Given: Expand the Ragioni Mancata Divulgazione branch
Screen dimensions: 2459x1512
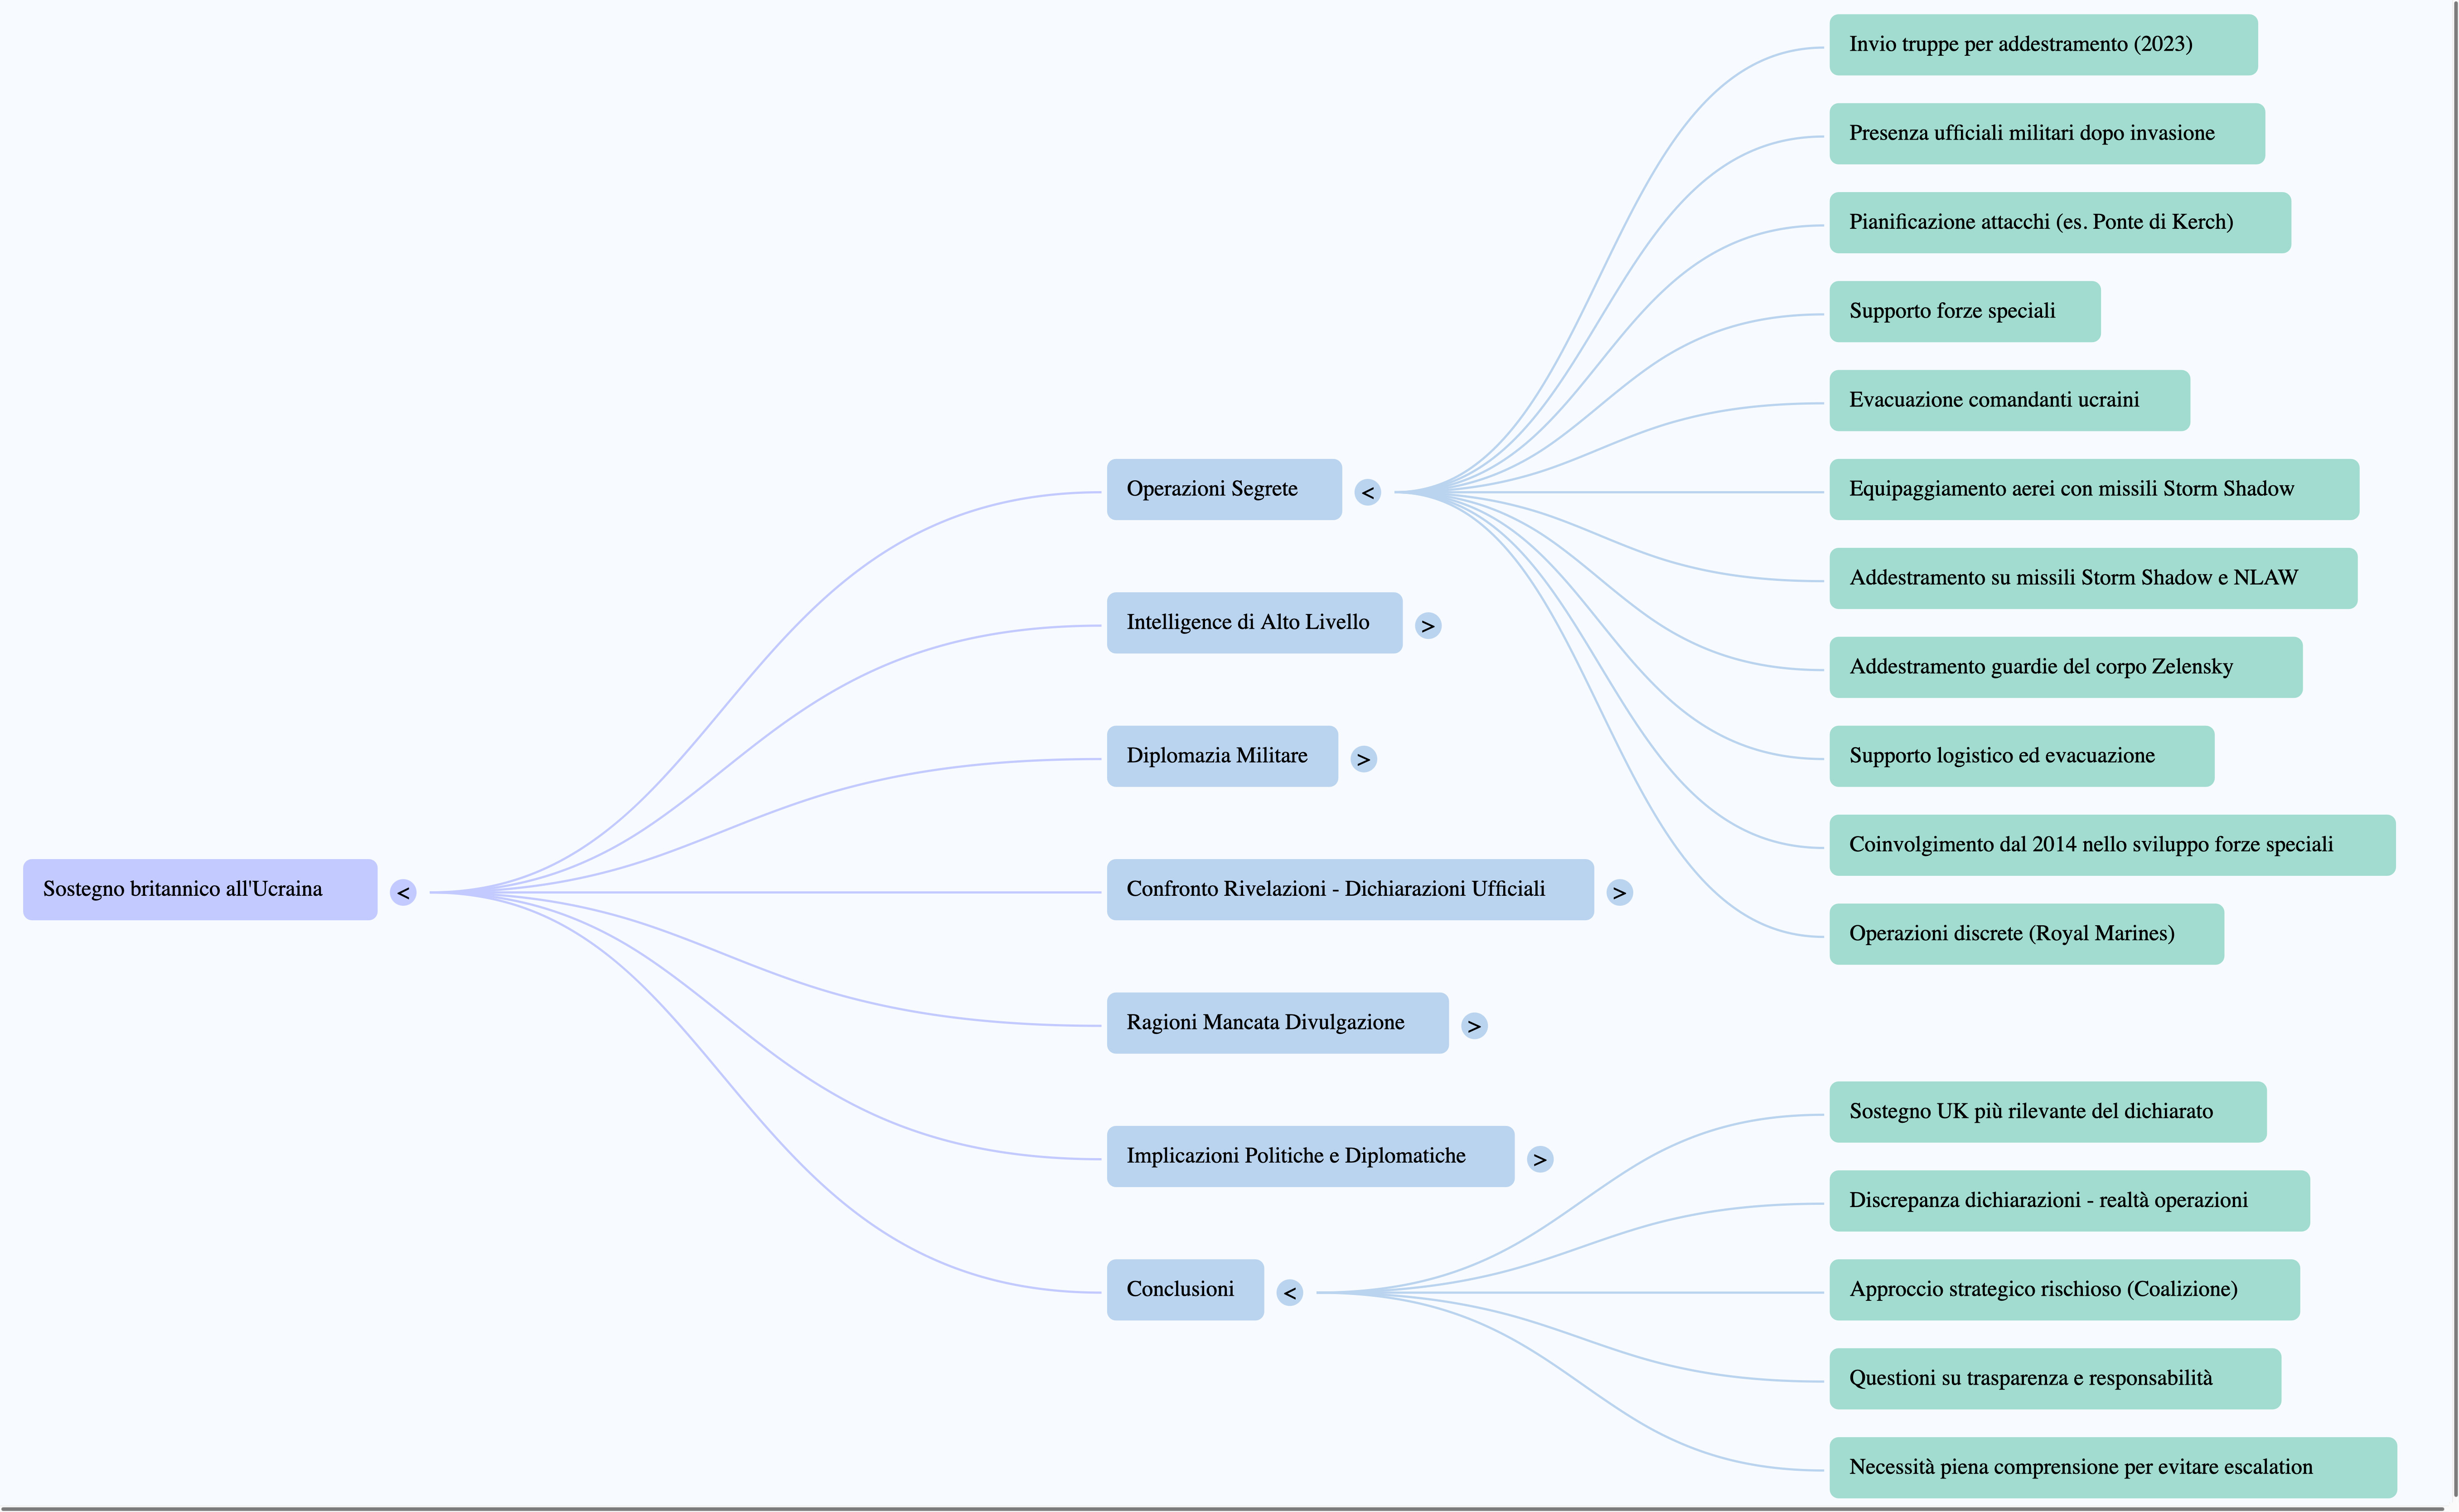Looking at the screenshot, I should coord(1474,1026).
